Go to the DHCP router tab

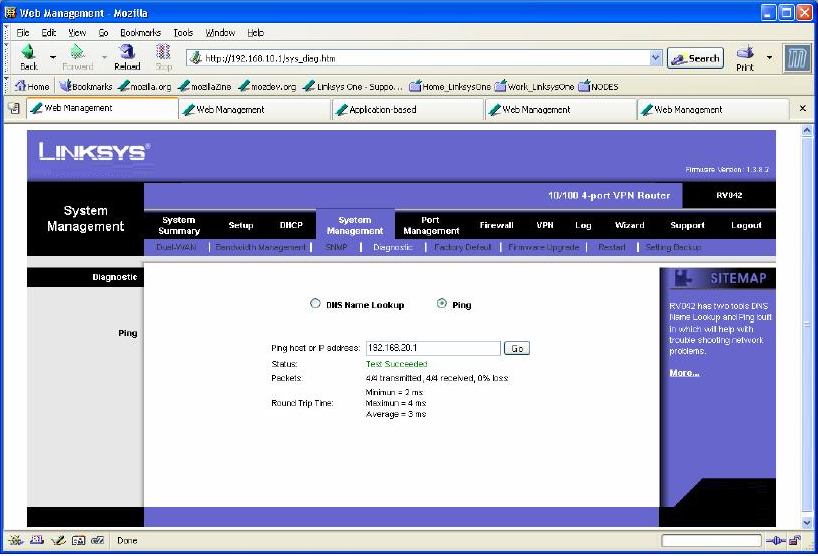(291, 225)
